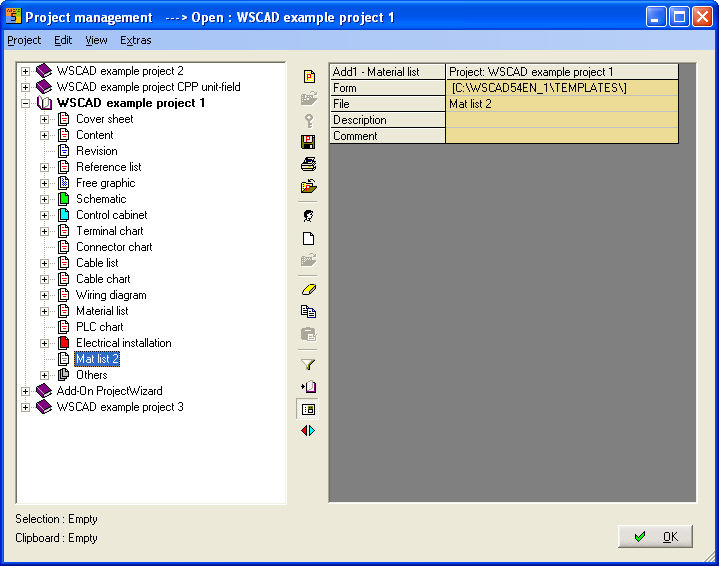Maximize the Project management window

679,17
